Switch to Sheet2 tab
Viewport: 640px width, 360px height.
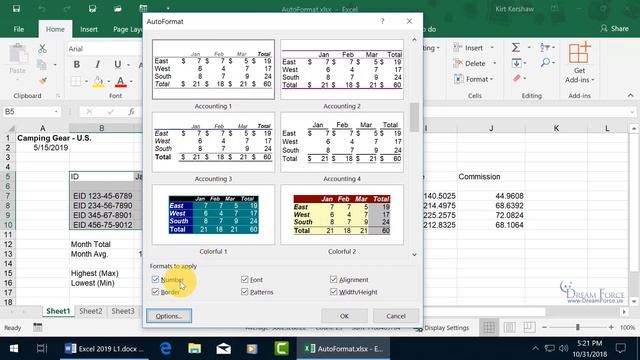(x=91, y=311)
